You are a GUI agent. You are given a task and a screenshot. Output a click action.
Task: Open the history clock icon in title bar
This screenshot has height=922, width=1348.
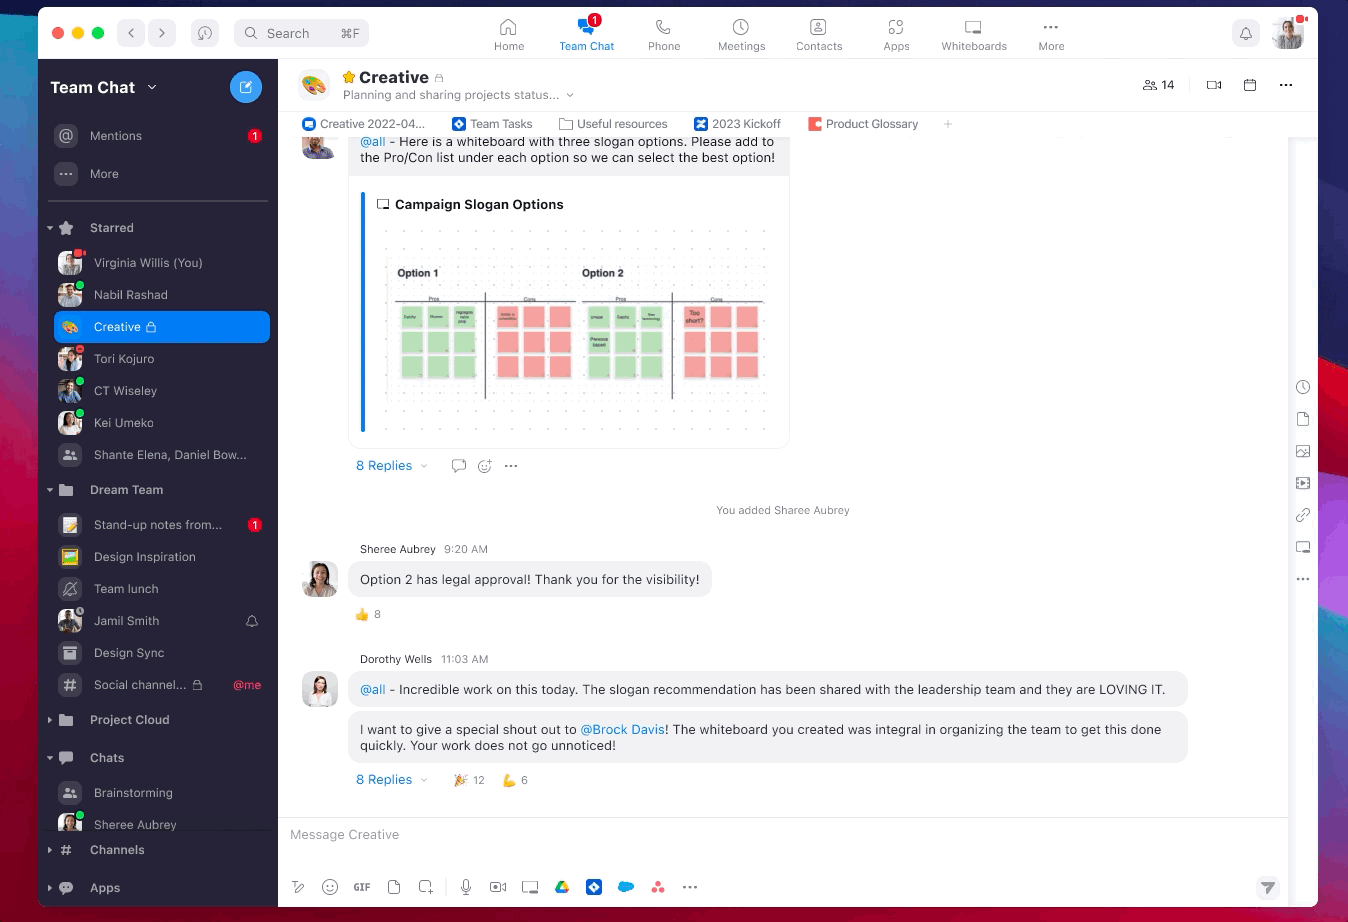pos(205,33)
